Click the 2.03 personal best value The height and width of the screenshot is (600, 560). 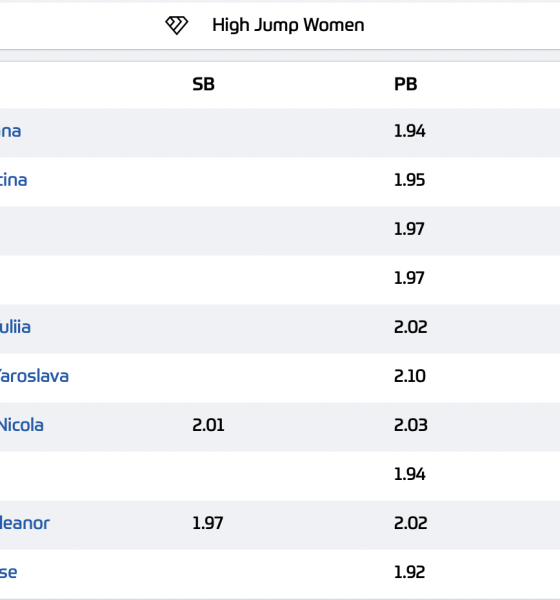pyautogui.click(x=411, y=425)
